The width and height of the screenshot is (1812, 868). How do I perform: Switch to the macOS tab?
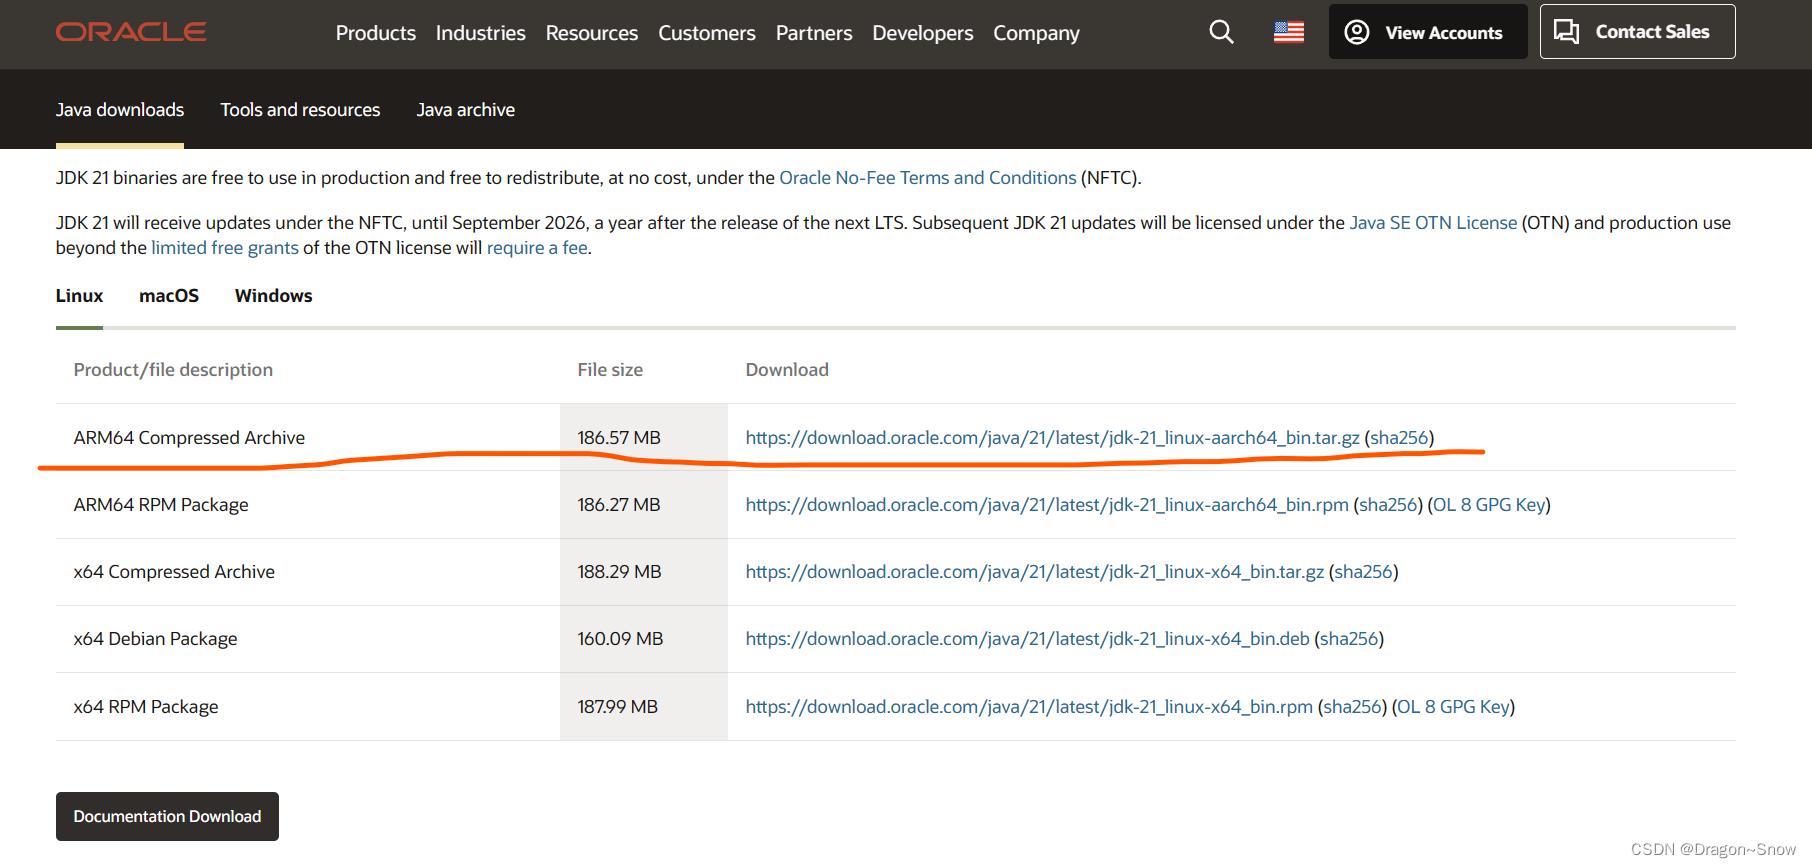pos(169,296)
